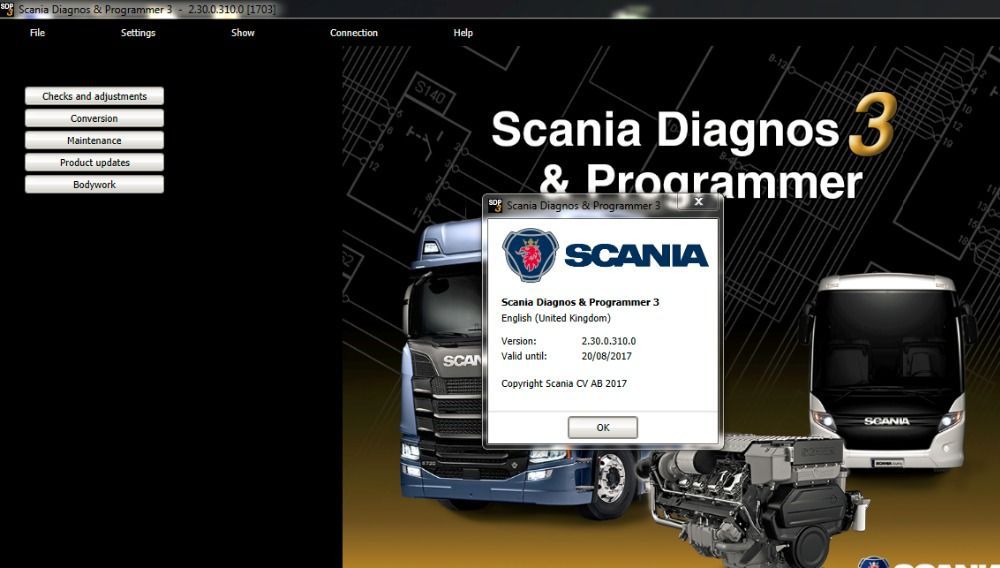Choose the Maintenance button
The height and width of the screenshot is (568, 1000).
coord(94,141)
